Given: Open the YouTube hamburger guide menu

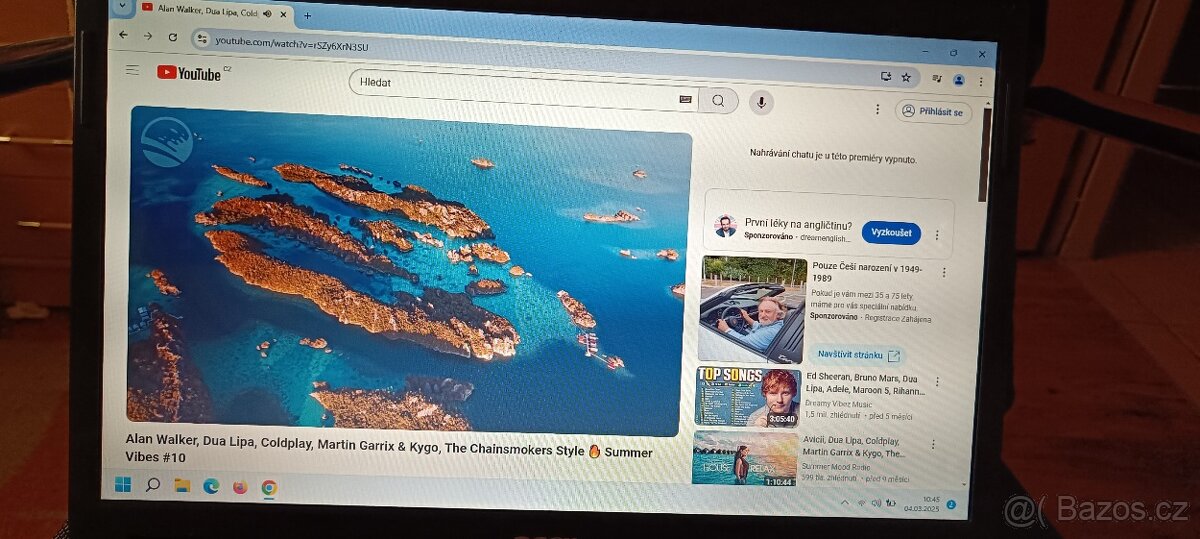Looking at the screenshot, I should click(132, 70).
